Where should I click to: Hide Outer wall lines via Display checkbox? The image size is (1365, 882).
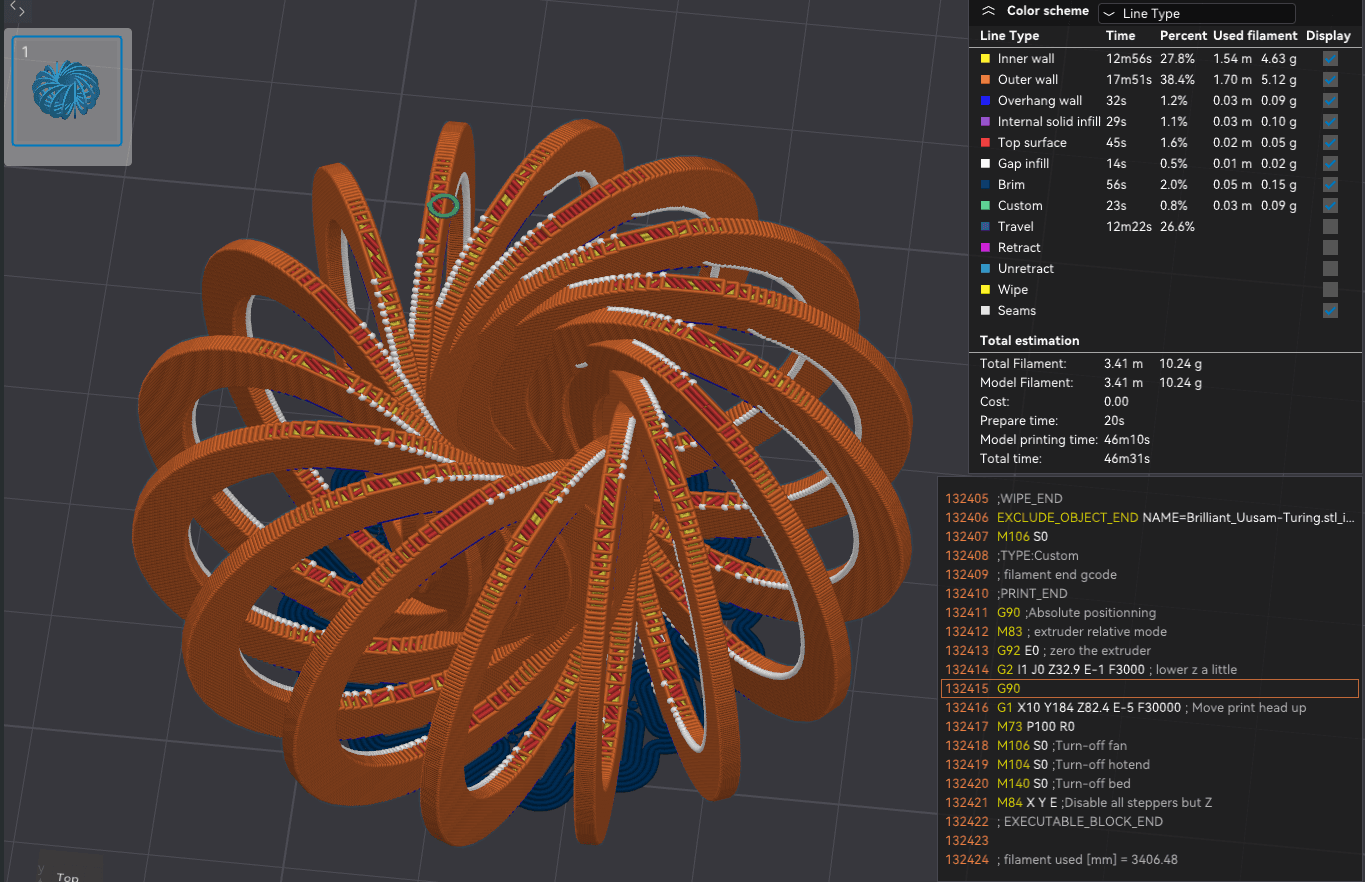pos(1330,80)
